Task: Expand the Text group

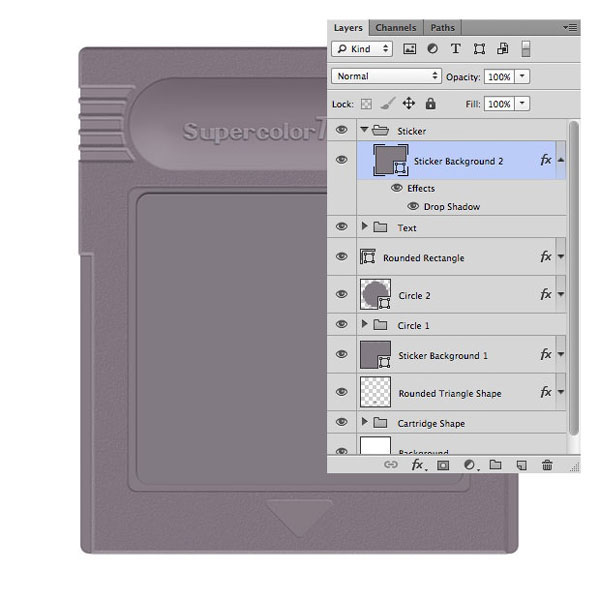Action: click(x=364, y=226)
